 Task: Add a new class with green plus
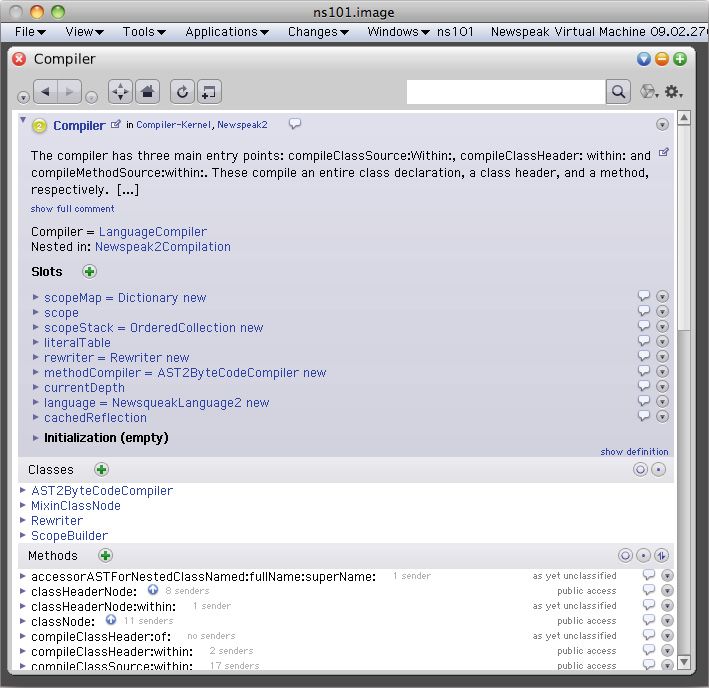coord(101,470)
